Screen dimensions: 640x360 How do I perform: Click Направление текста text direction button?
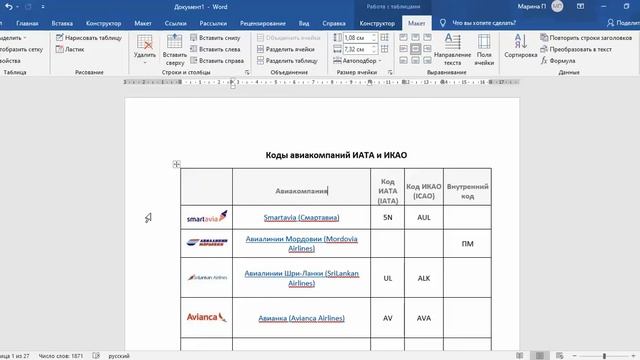coord(452,50)
